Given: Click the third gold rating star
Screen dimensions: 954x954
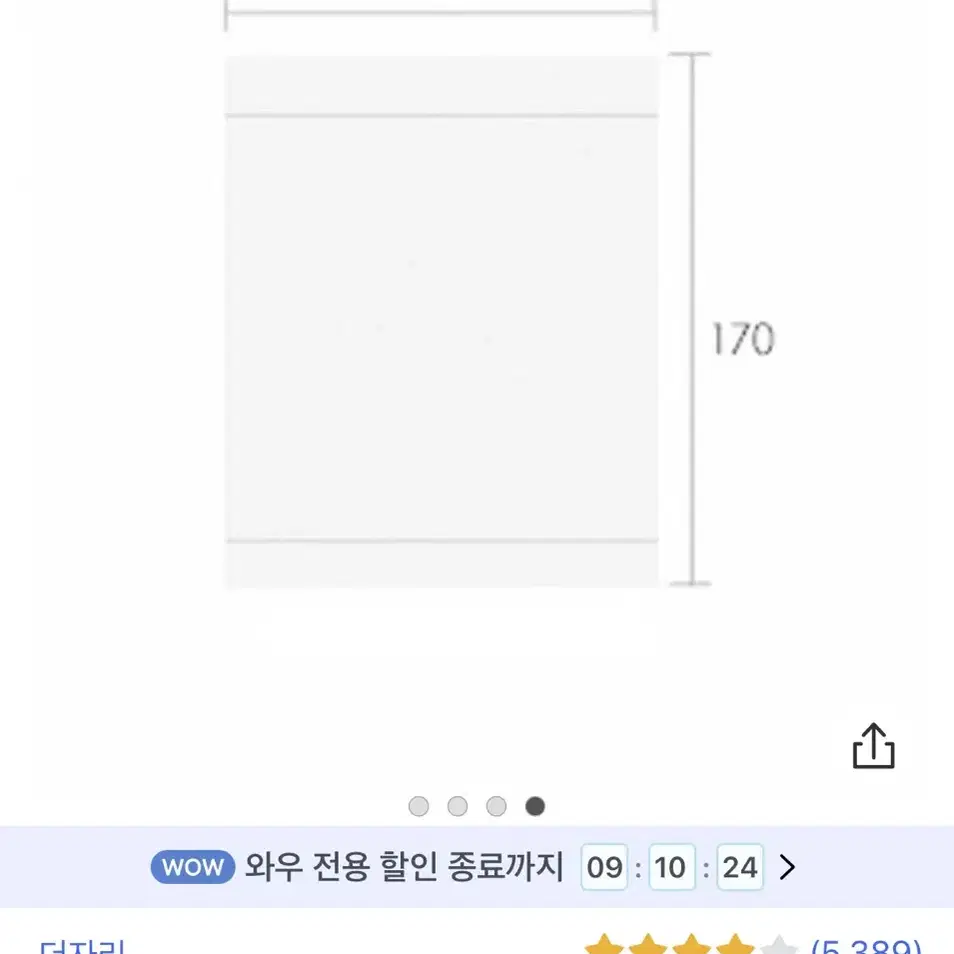Looking at the screenshot, I should point(692,944).
